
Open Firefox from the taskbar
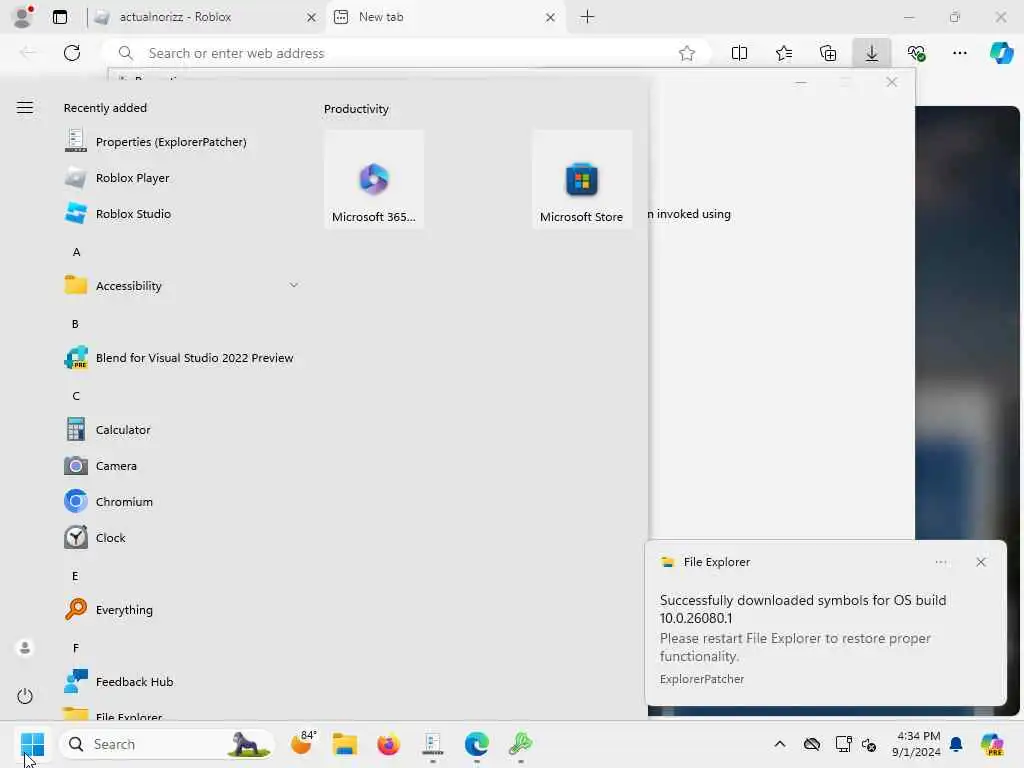coord(389,744)
